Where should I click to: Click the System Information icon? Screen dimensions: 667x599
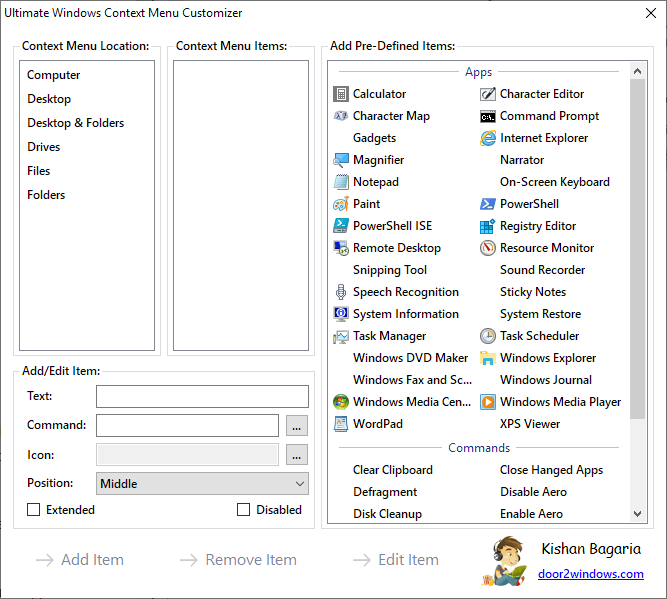point(341,314)
